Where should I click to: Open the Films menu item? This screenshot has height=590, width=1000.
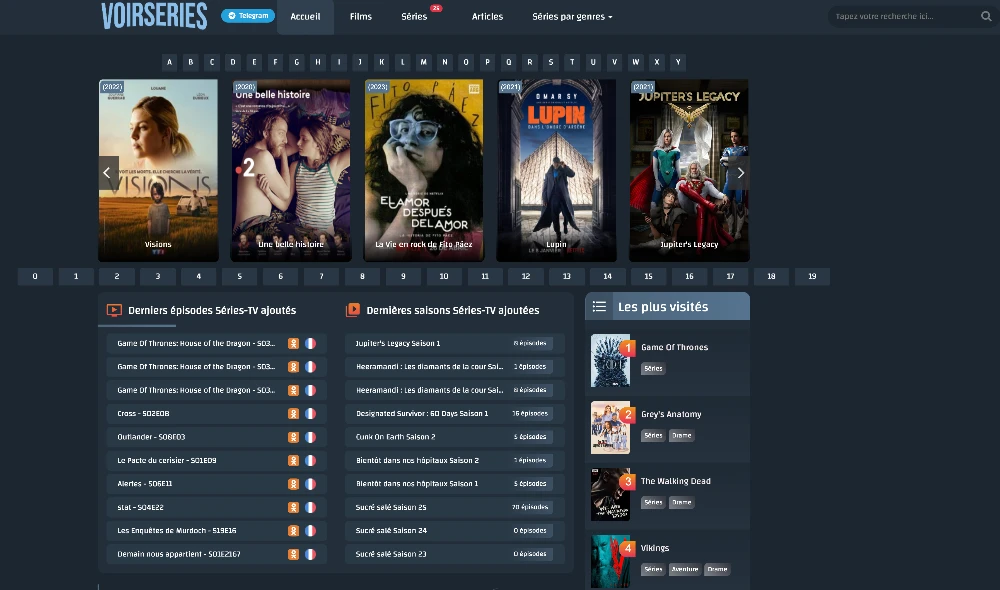click(x=361, y=17)
